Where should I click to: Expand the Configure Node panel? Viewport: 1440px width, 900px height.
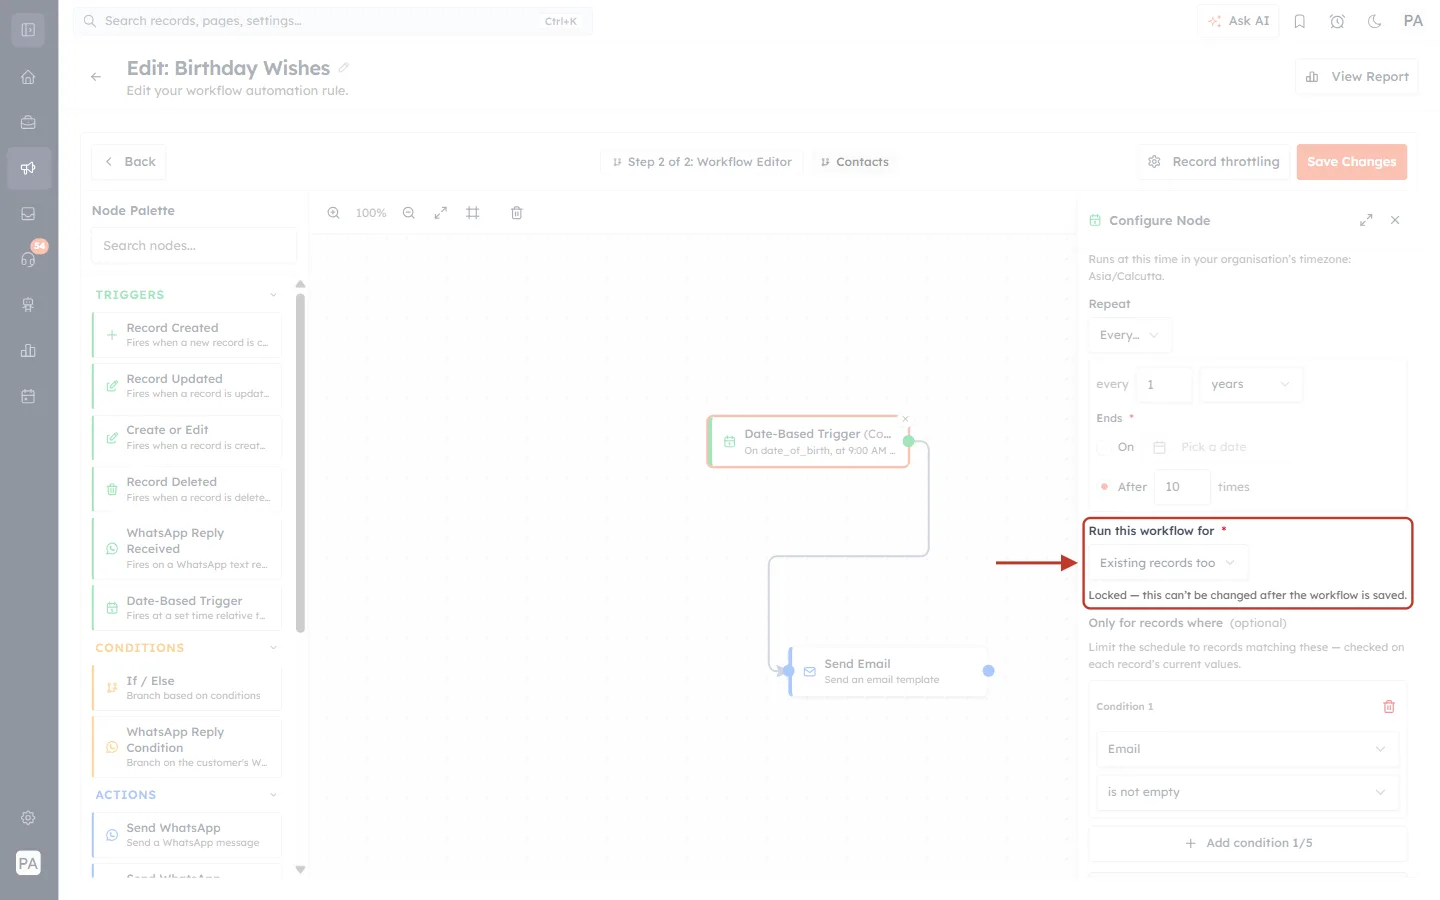[x=1366, y=220]
